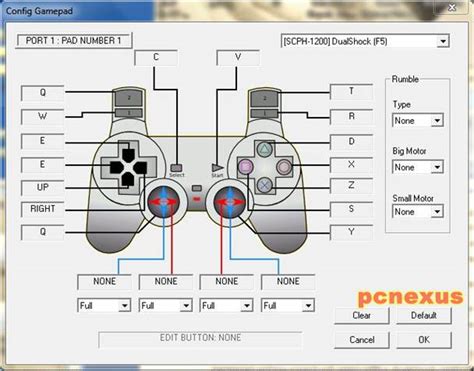Confirm the settings with OK

(424, 340)
